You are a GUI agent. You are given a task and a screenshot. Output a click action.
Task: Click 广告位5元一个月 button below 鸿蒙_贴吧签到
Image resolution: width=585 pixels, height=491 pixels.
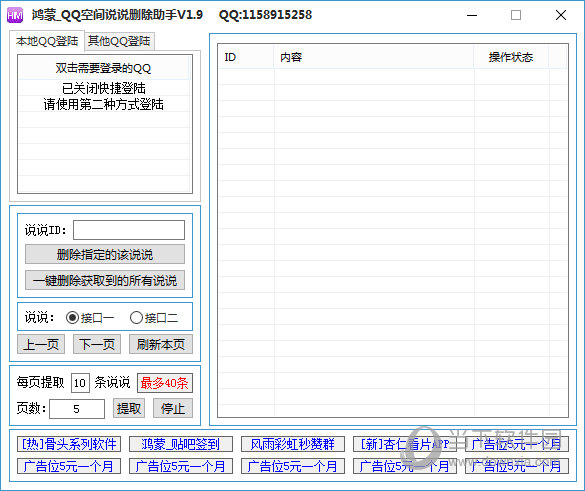tap(181, 466)
